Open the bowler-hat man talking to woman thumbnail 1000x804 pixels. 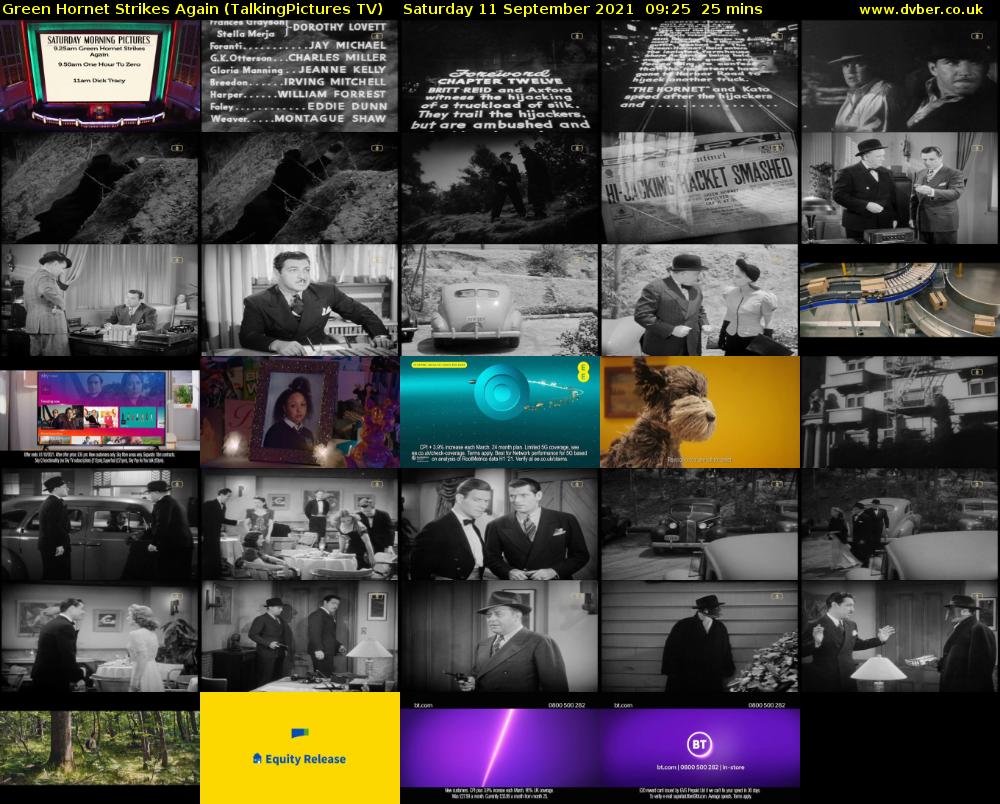coord(700,300)
